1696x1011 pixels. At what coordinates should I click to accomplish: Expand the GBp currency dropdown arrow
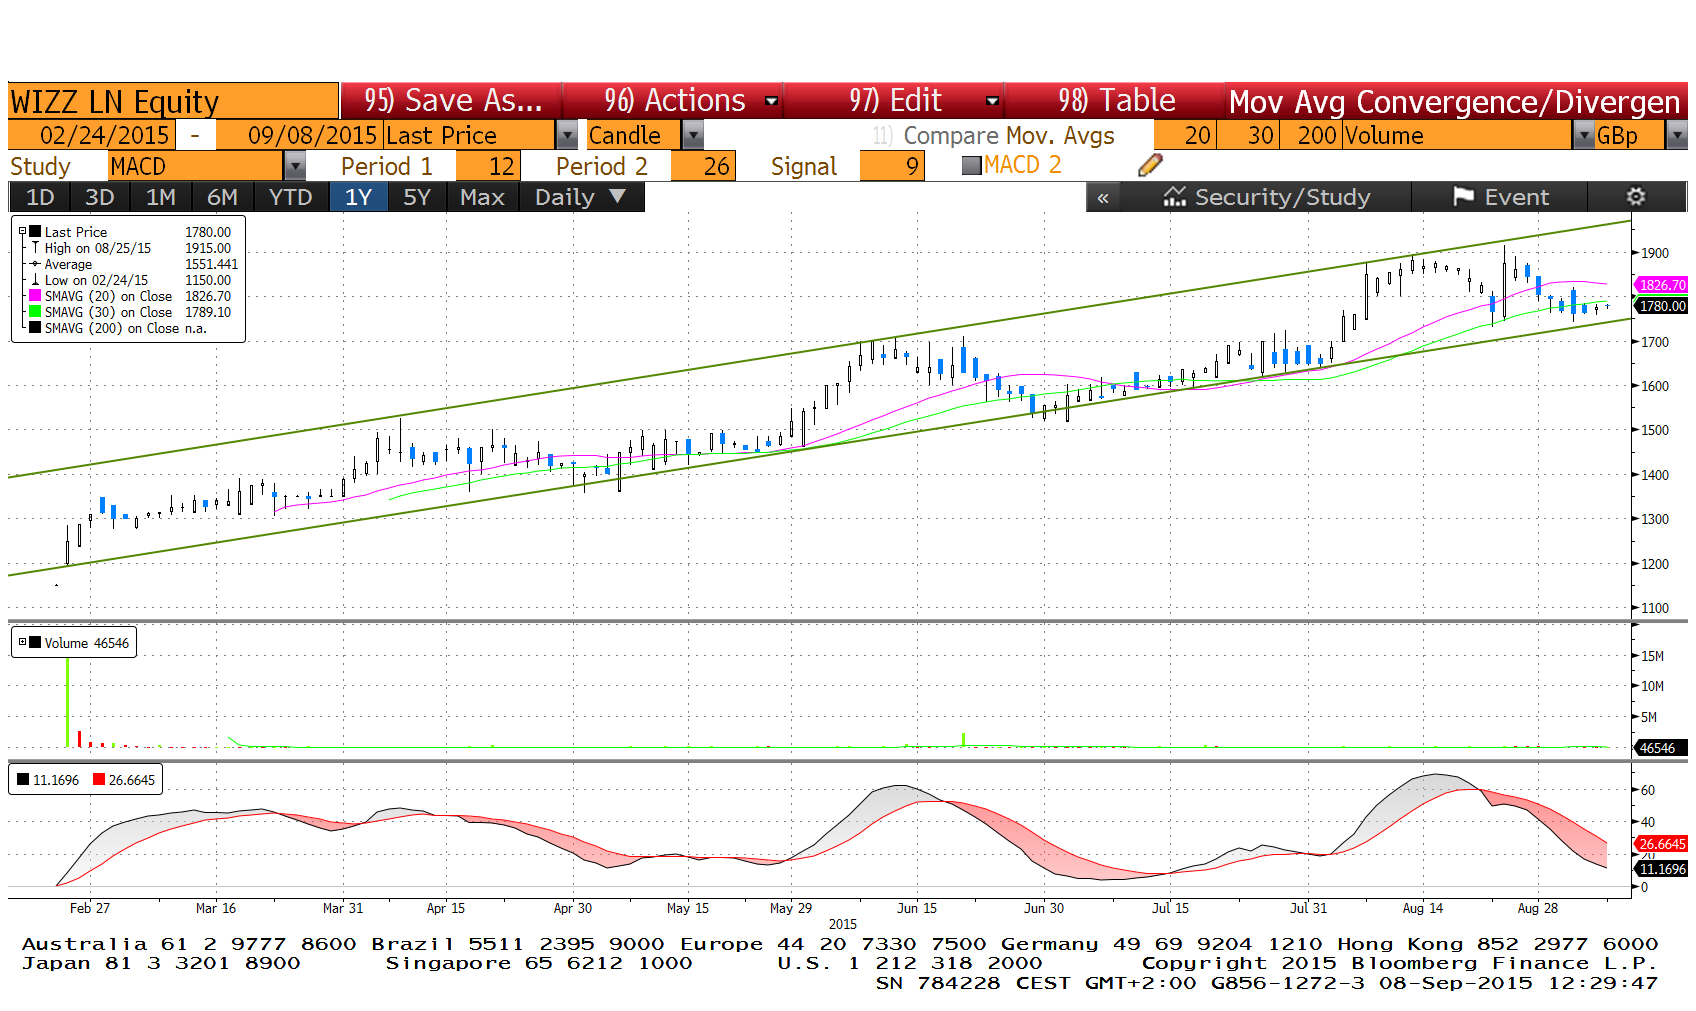coord(1677,135)
